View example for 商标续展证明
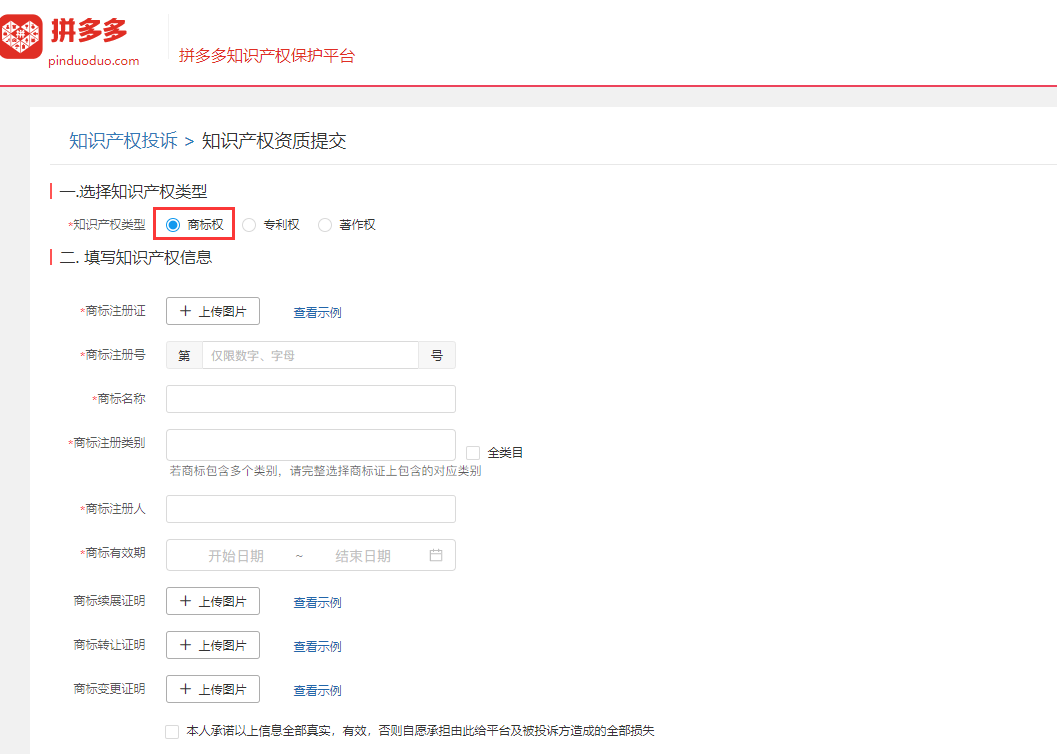1057x754 pixels. click(x=317, y=603)
